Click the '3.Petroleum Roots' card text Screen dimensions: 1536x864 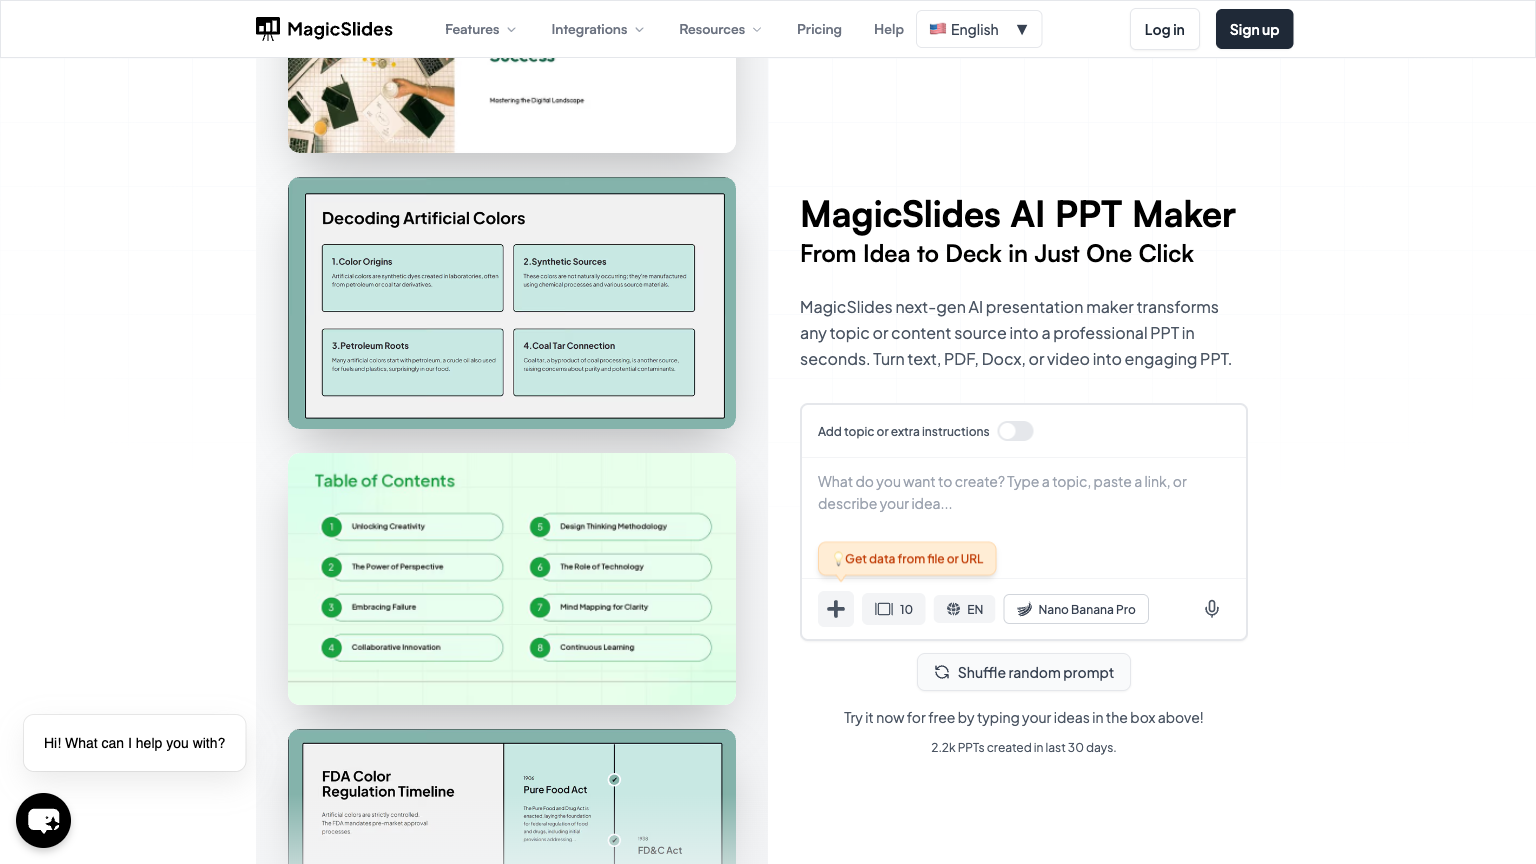point(370,346)
